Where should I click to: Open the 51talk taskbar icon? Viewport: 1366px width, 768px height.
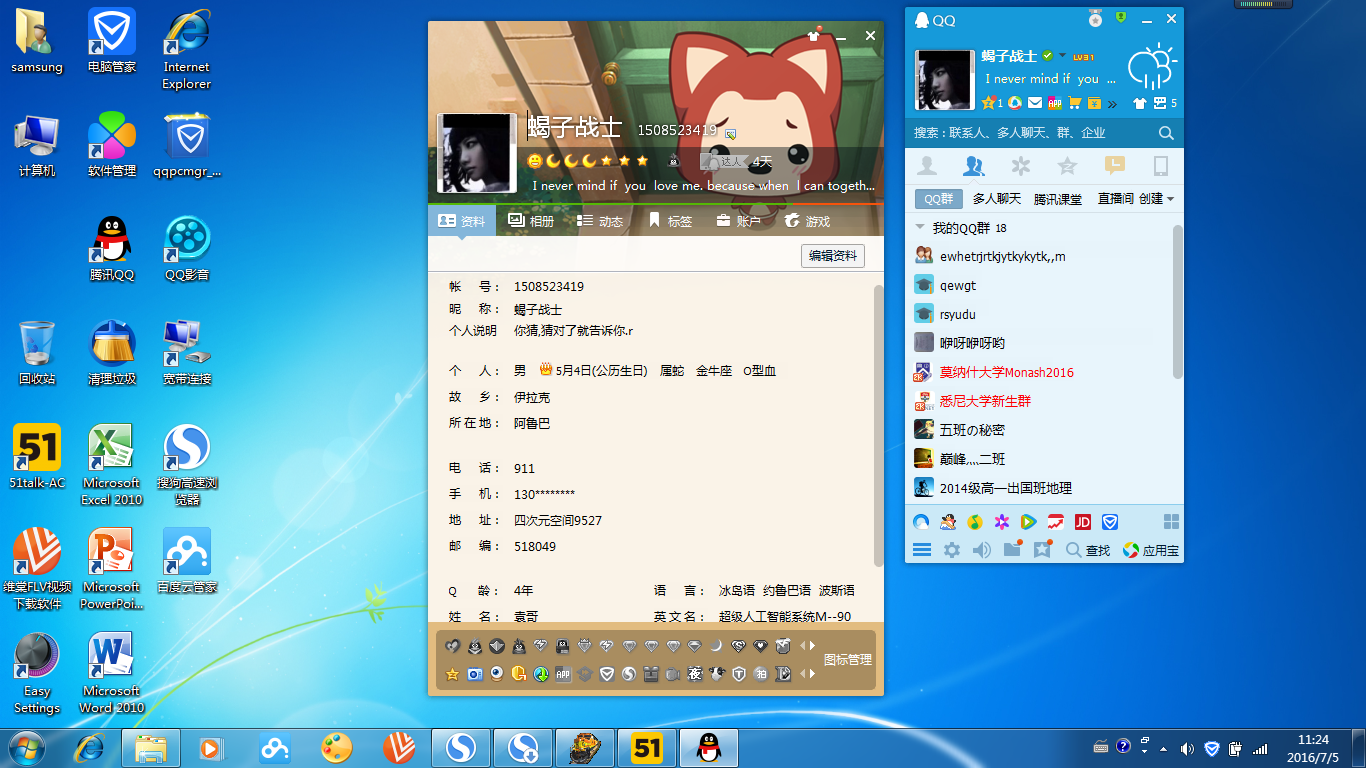[x=647, y=748]
